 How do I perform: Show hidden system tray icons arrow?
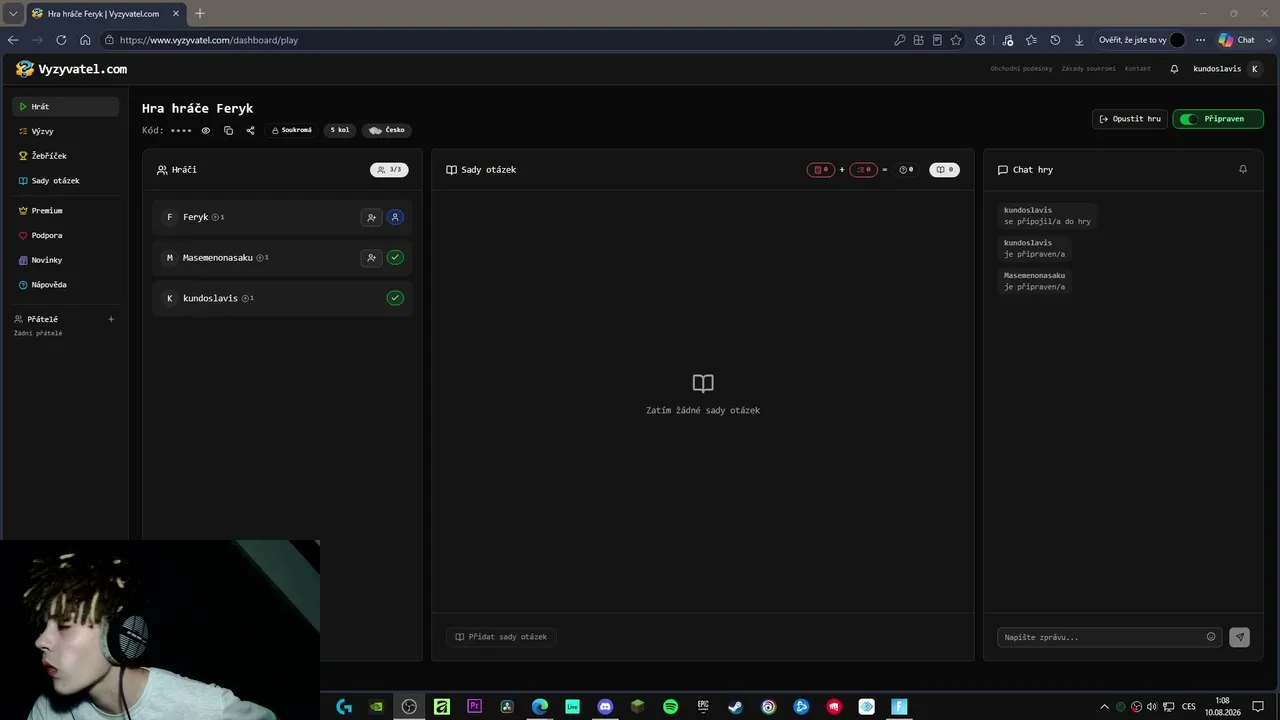(1104, 706)
